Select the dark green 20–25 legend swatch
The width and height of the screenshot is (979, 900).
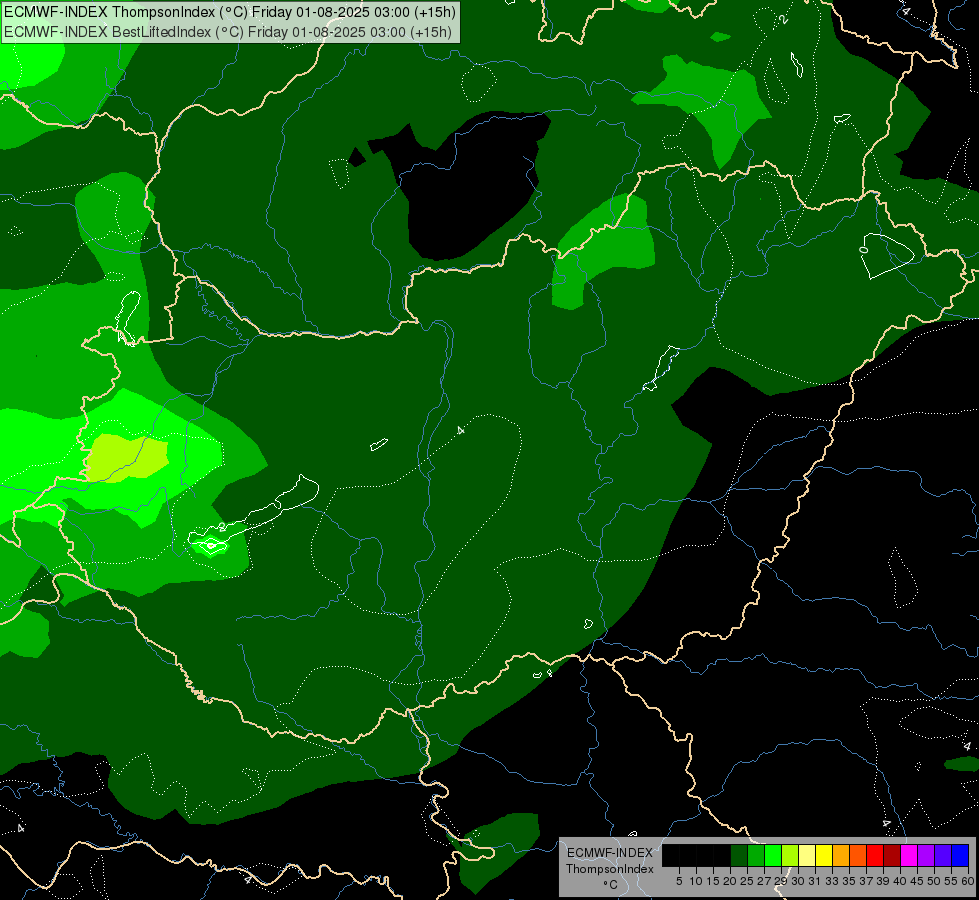click(x=739, y=855)
